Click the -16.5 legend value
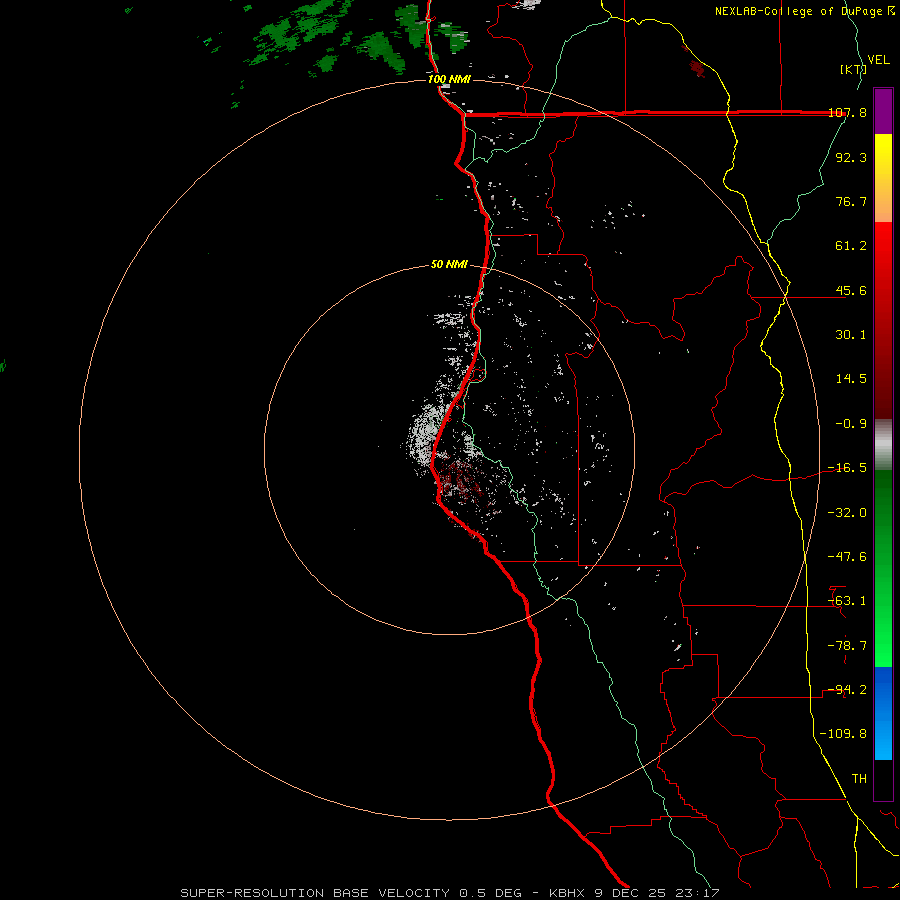900x900 pixels. pyautogui.click(x=847, y=468)
